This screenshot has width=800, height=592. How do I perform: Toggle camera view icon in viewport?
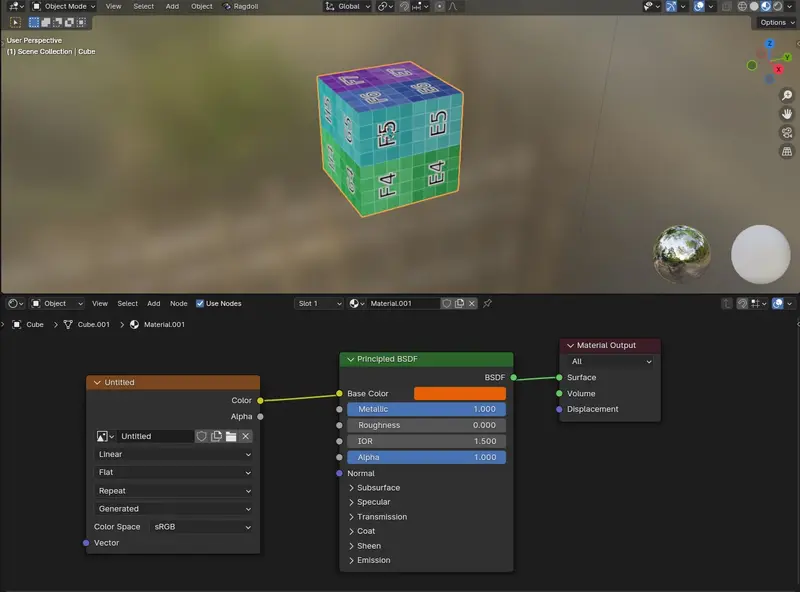click(x=787, y=132)
